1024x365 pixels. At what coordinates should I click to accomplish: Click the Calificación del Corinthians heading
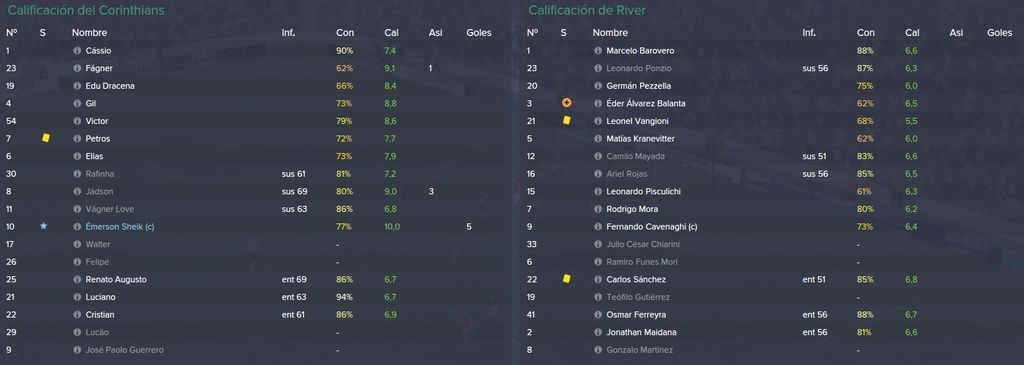(x=86, y=10)
